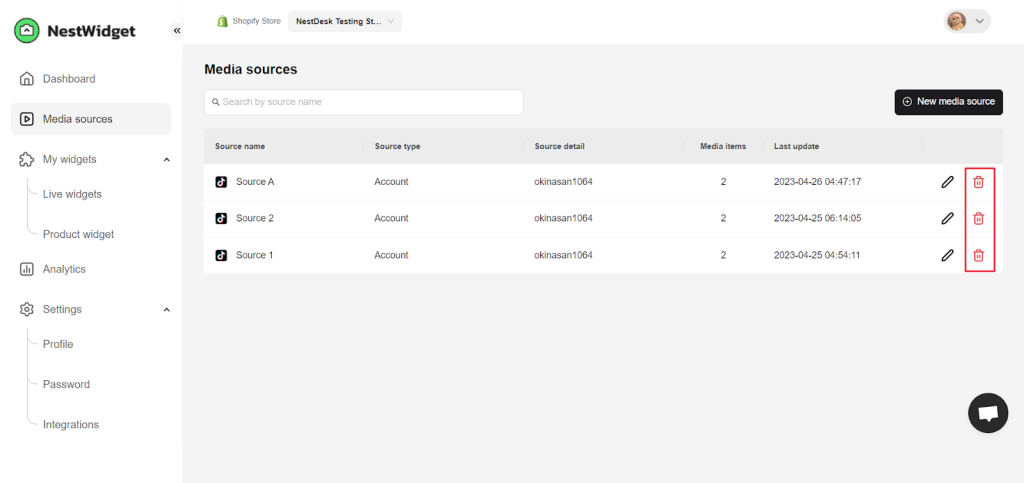Delete Source 2 with trash icon
Screen dimensions: 1024x483
tap(978, 219)
